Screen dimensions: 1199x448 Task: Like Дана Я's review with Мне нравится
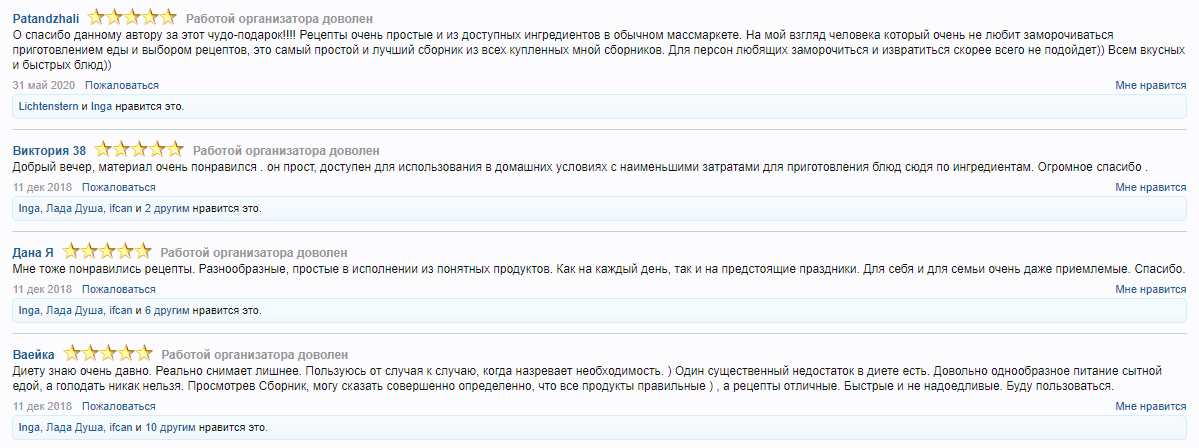coord(1150,289)
